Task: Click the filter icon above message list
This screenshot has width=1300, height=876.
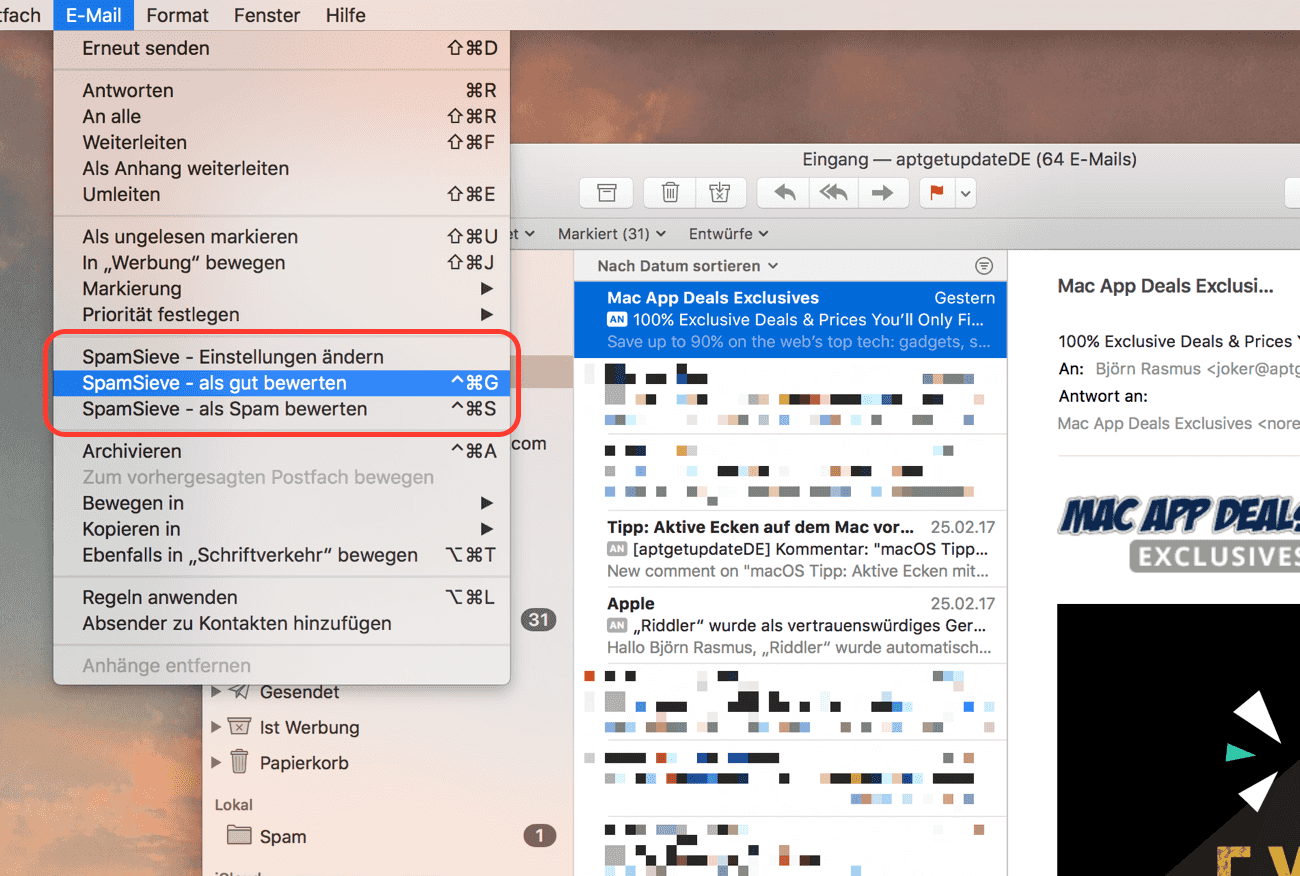Action: pyautogui.click(x=984, y=266)
